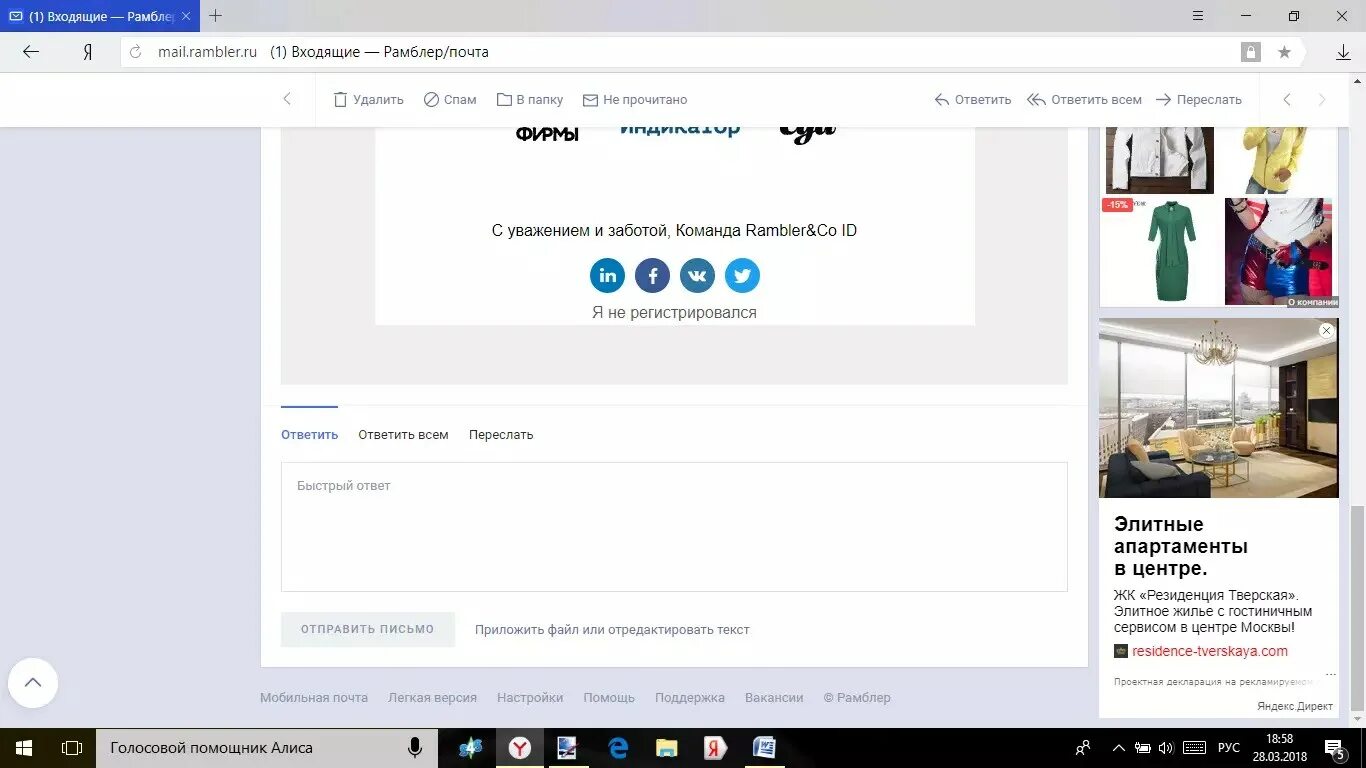The image size is (1366, 768).
Task: Click the Twitter social icon
Action: pyautogui.click(x=742, y=275)
